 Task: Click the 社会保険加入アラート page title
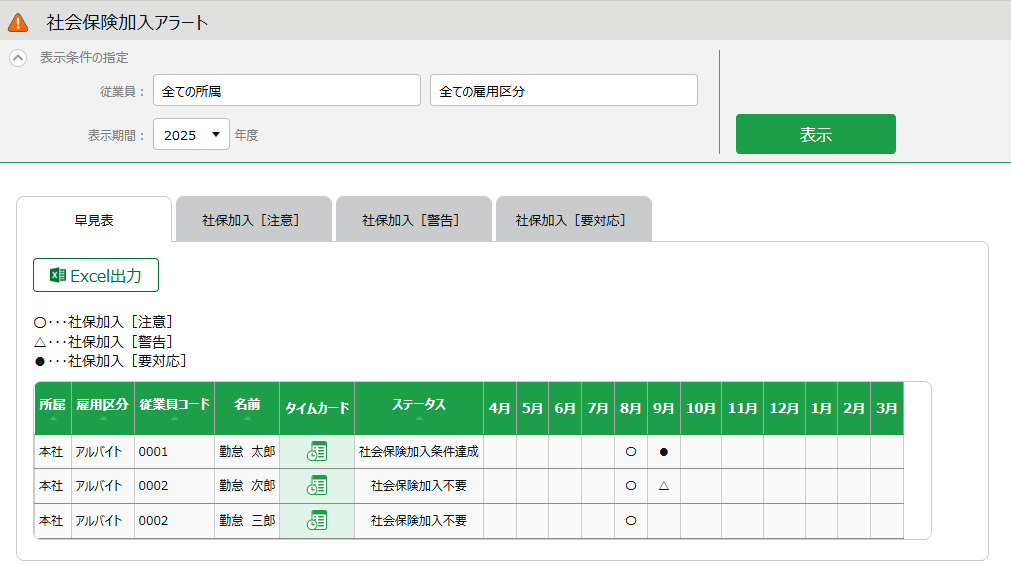coord(127,23)
